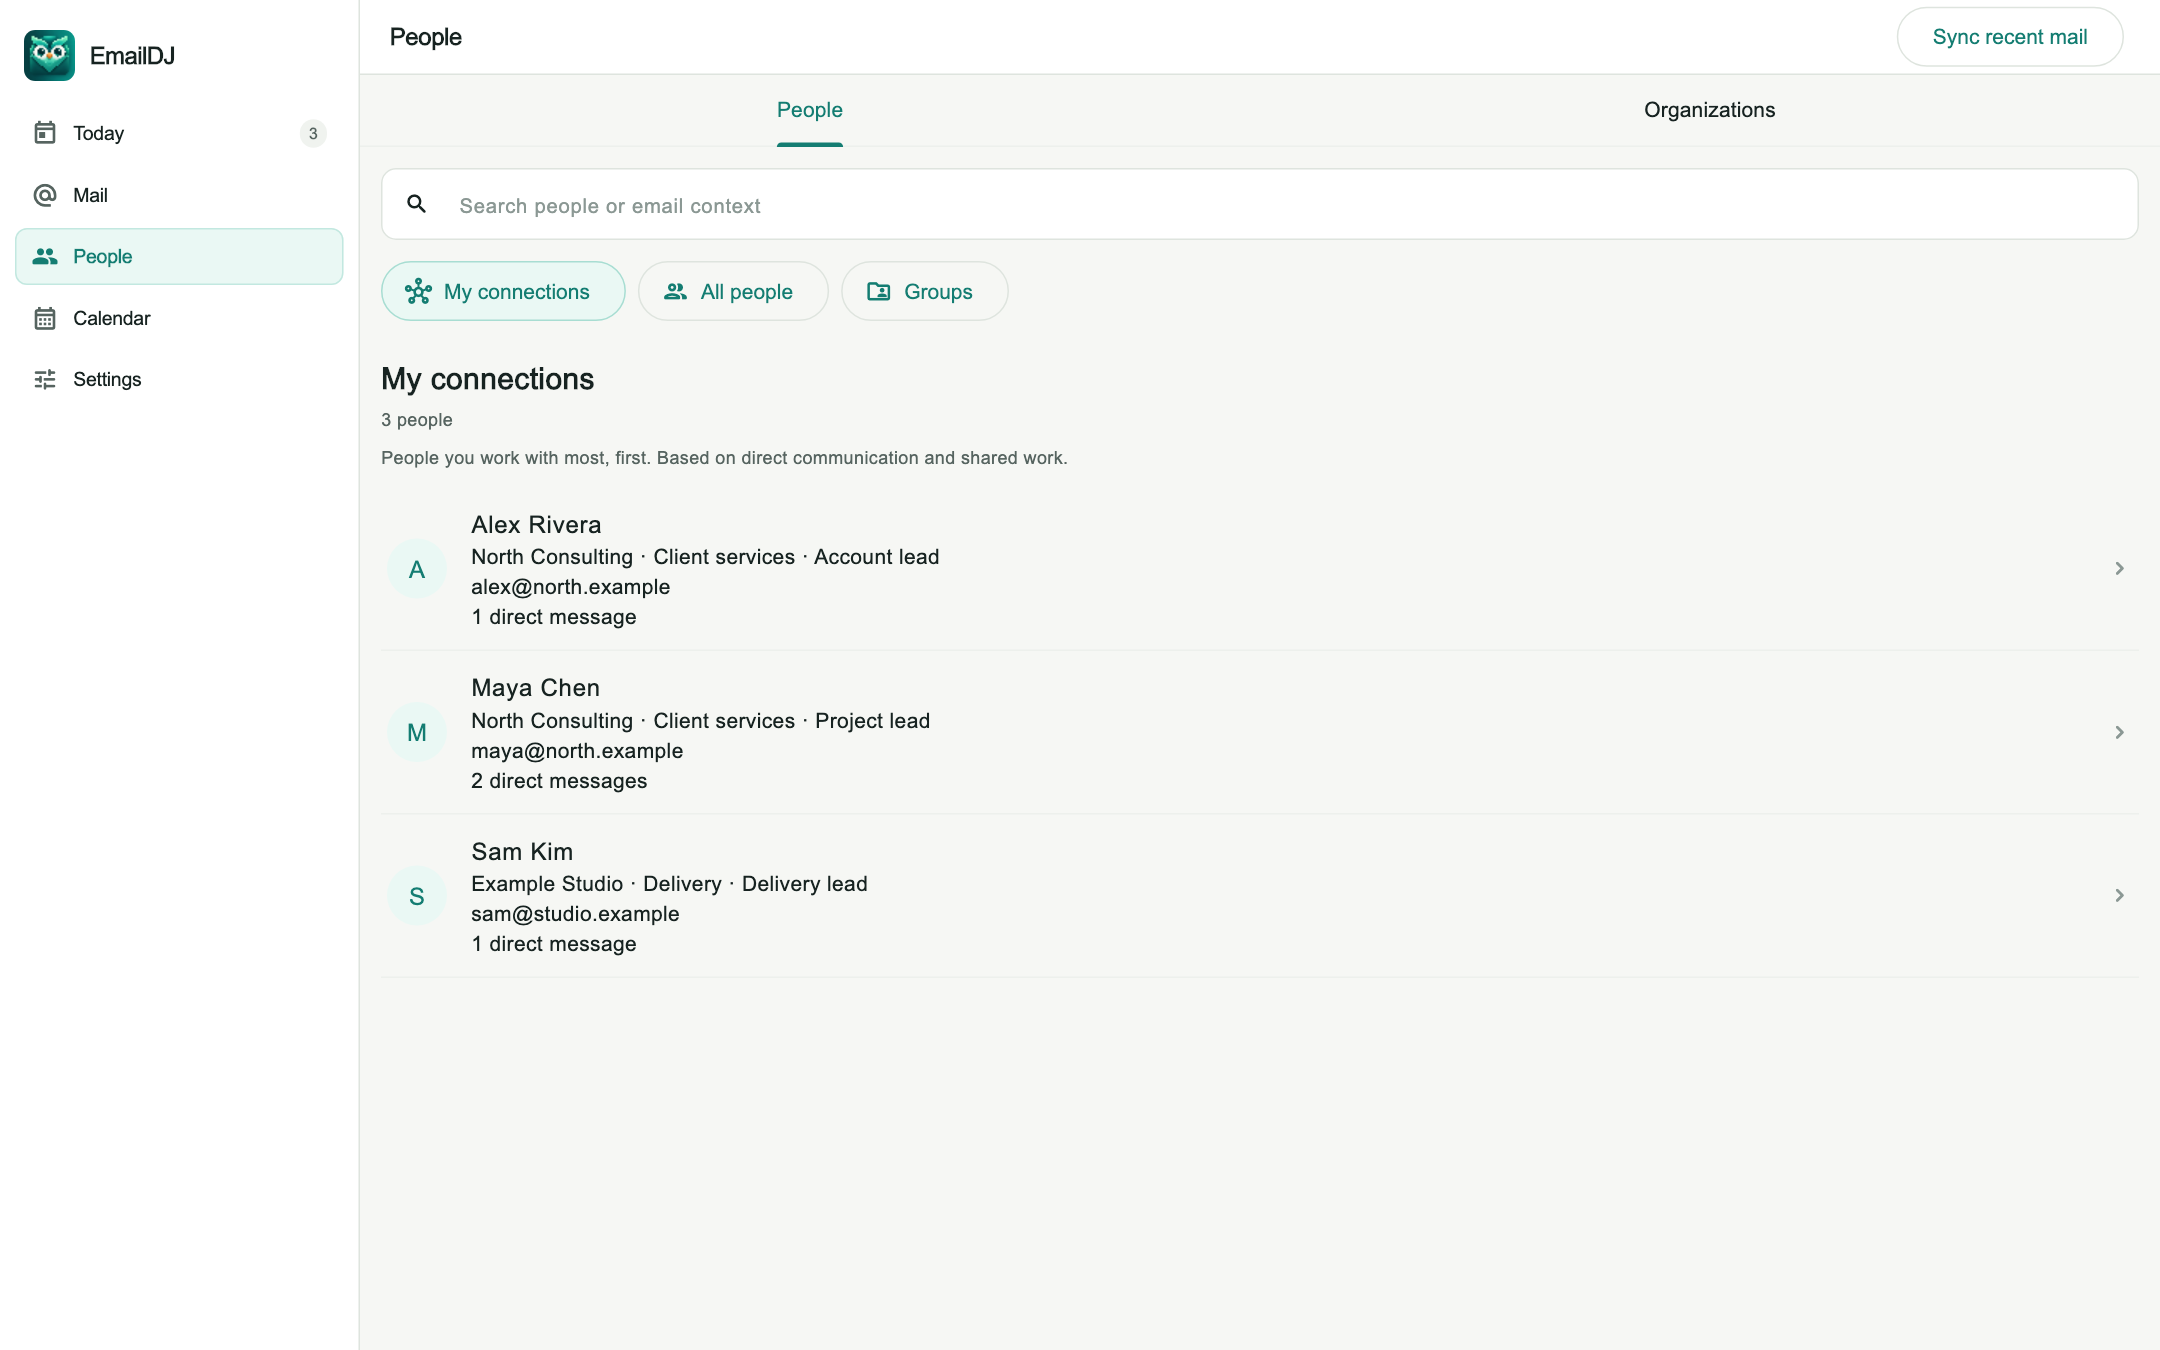Click Sync recent mail button
Image resolution: width=2160 pixels, height=1350 pixels.
click(2009, 37)
